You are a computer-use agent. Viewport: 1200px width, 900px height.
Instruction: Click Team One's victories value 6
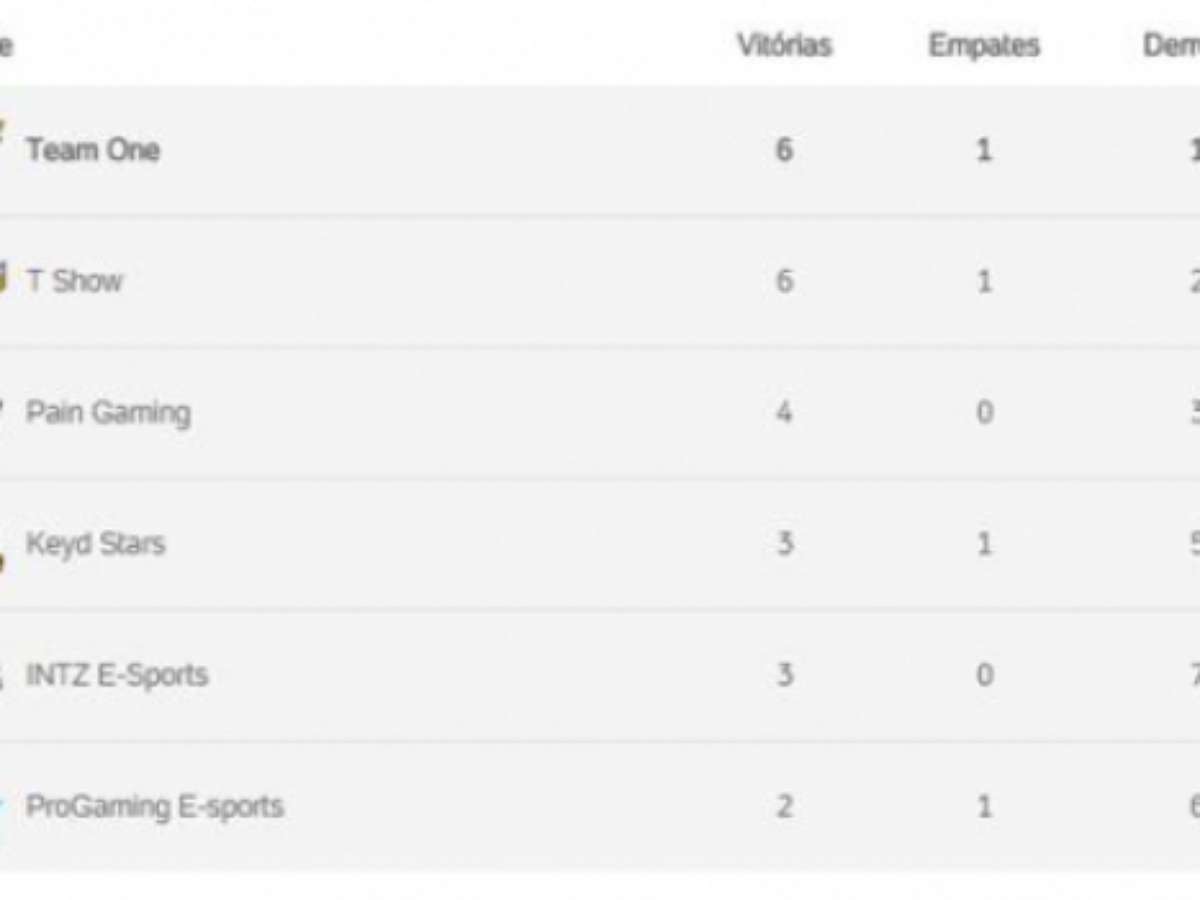[785, 150]
